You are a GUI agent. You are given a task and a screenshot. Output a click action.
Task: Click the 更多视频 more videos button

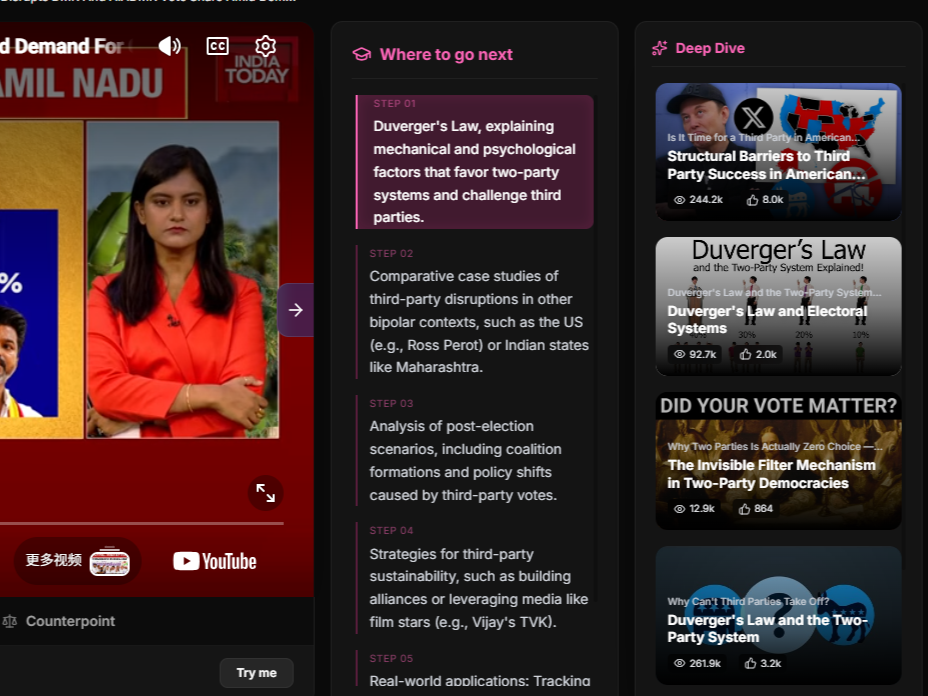(78, 560)
